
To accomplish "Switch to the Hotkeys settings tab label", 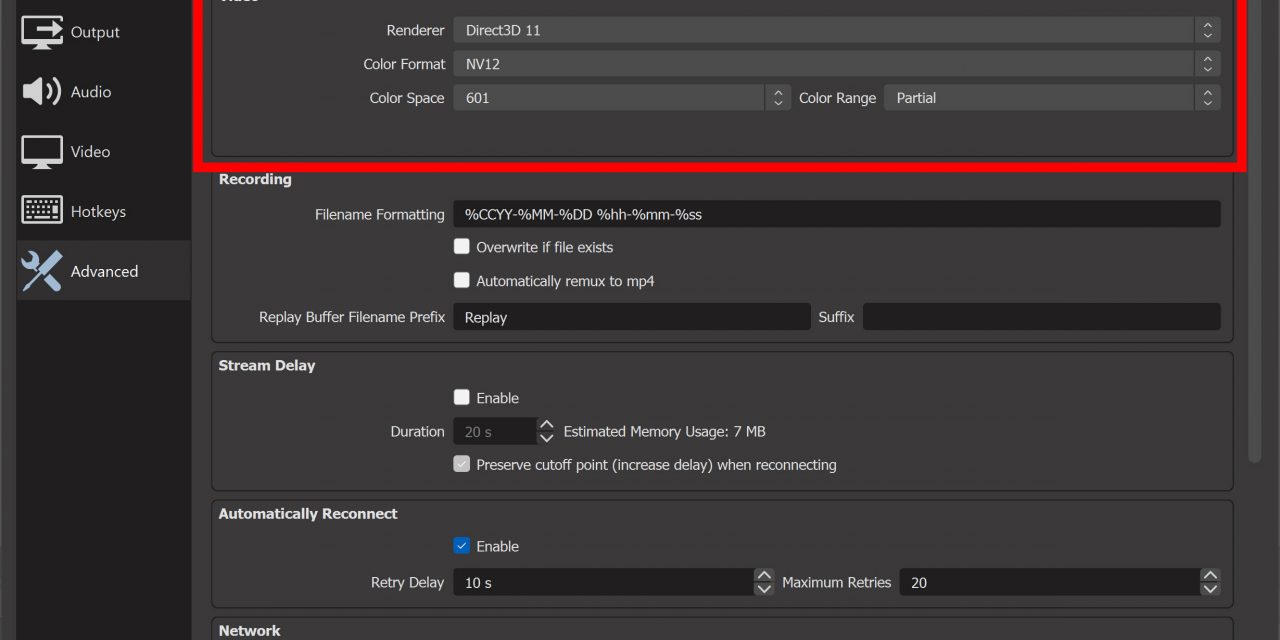I will coord(98,211).
